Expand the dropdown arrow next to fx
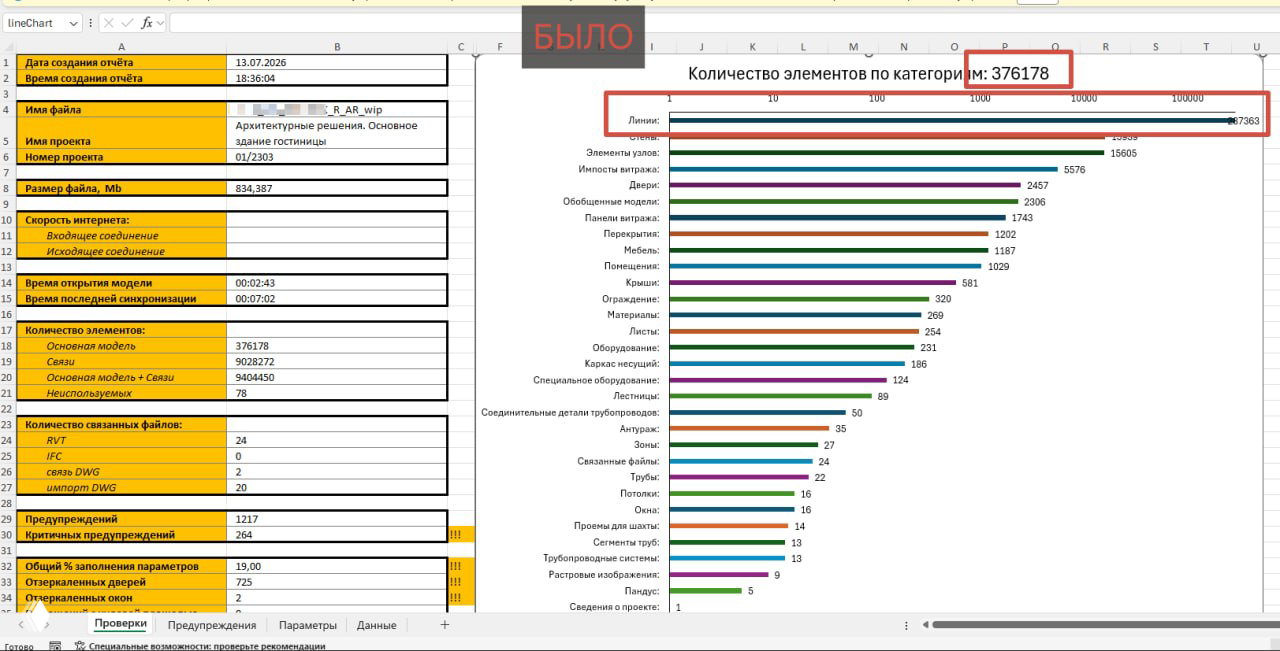 pyautogui.click(x=161, y=23)
